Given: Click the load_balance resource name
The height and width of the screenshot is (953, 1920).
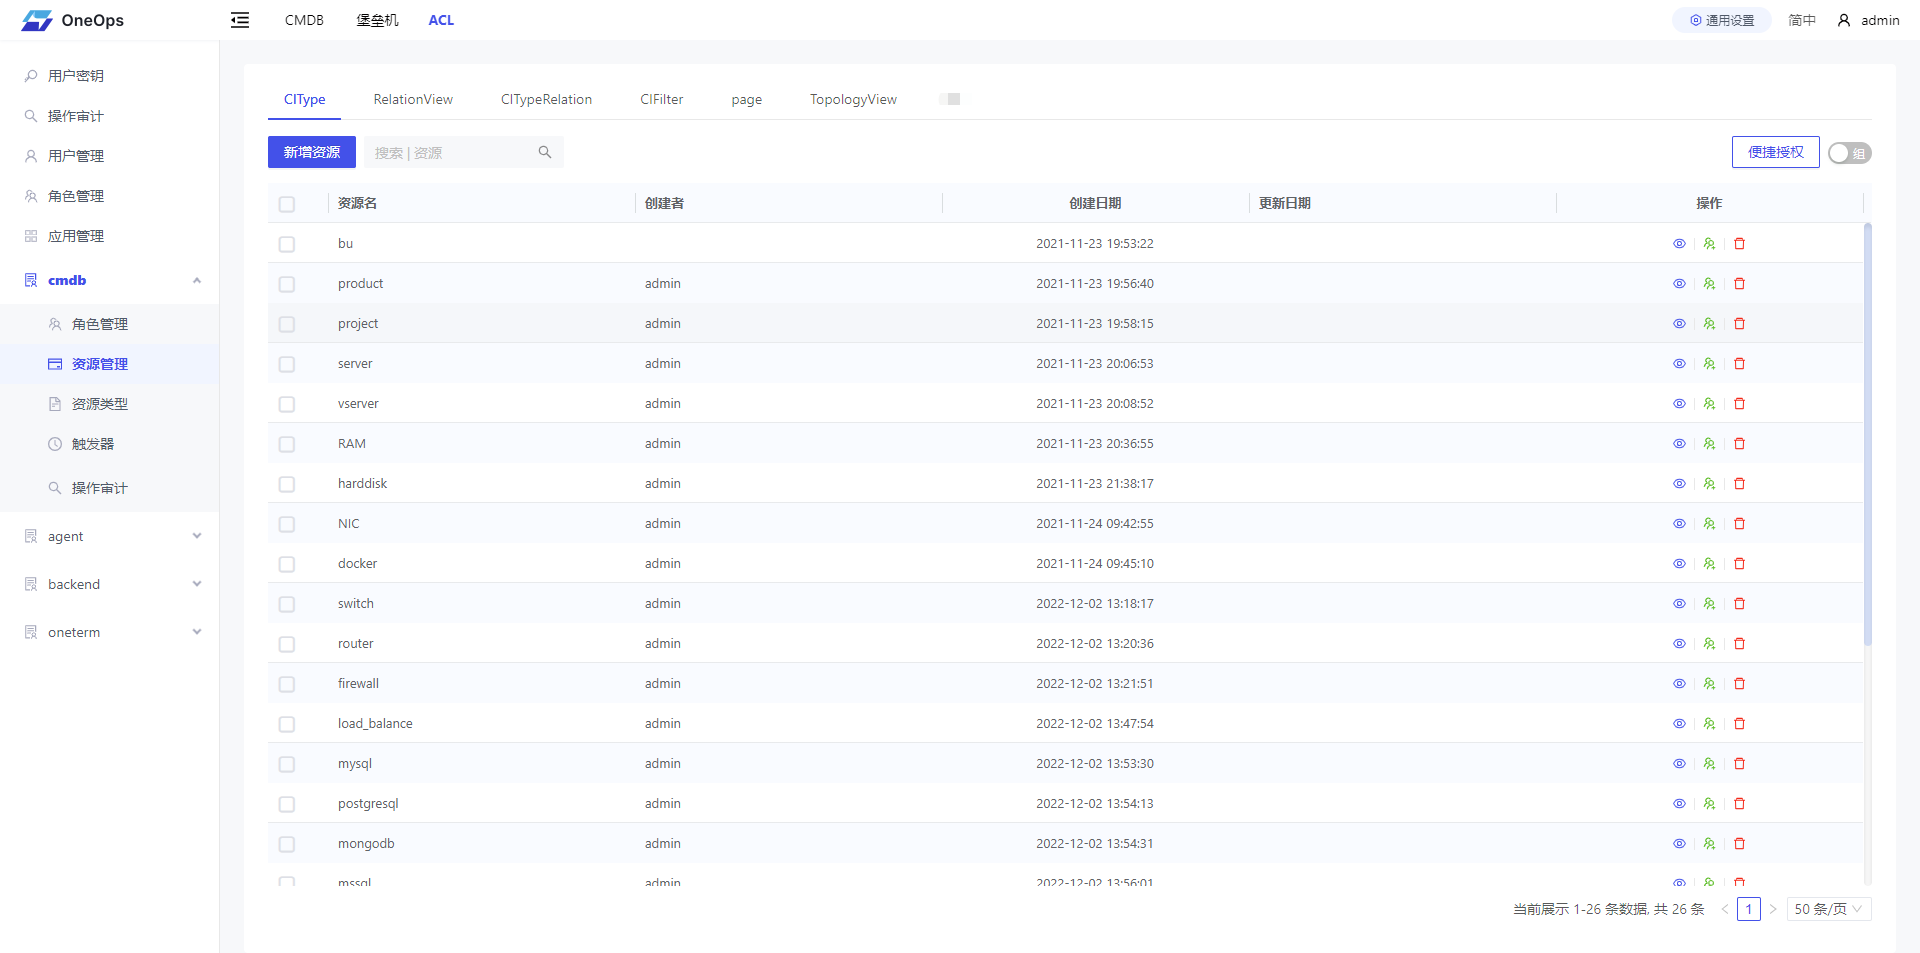Looking at the screenshot, I should pos(375,723).
